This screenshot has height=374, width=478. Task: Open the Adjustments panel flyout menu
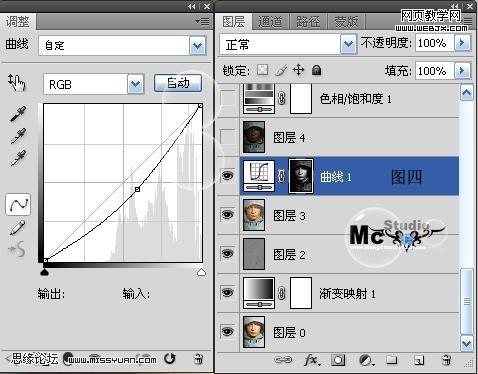click(x=203, y=22)
